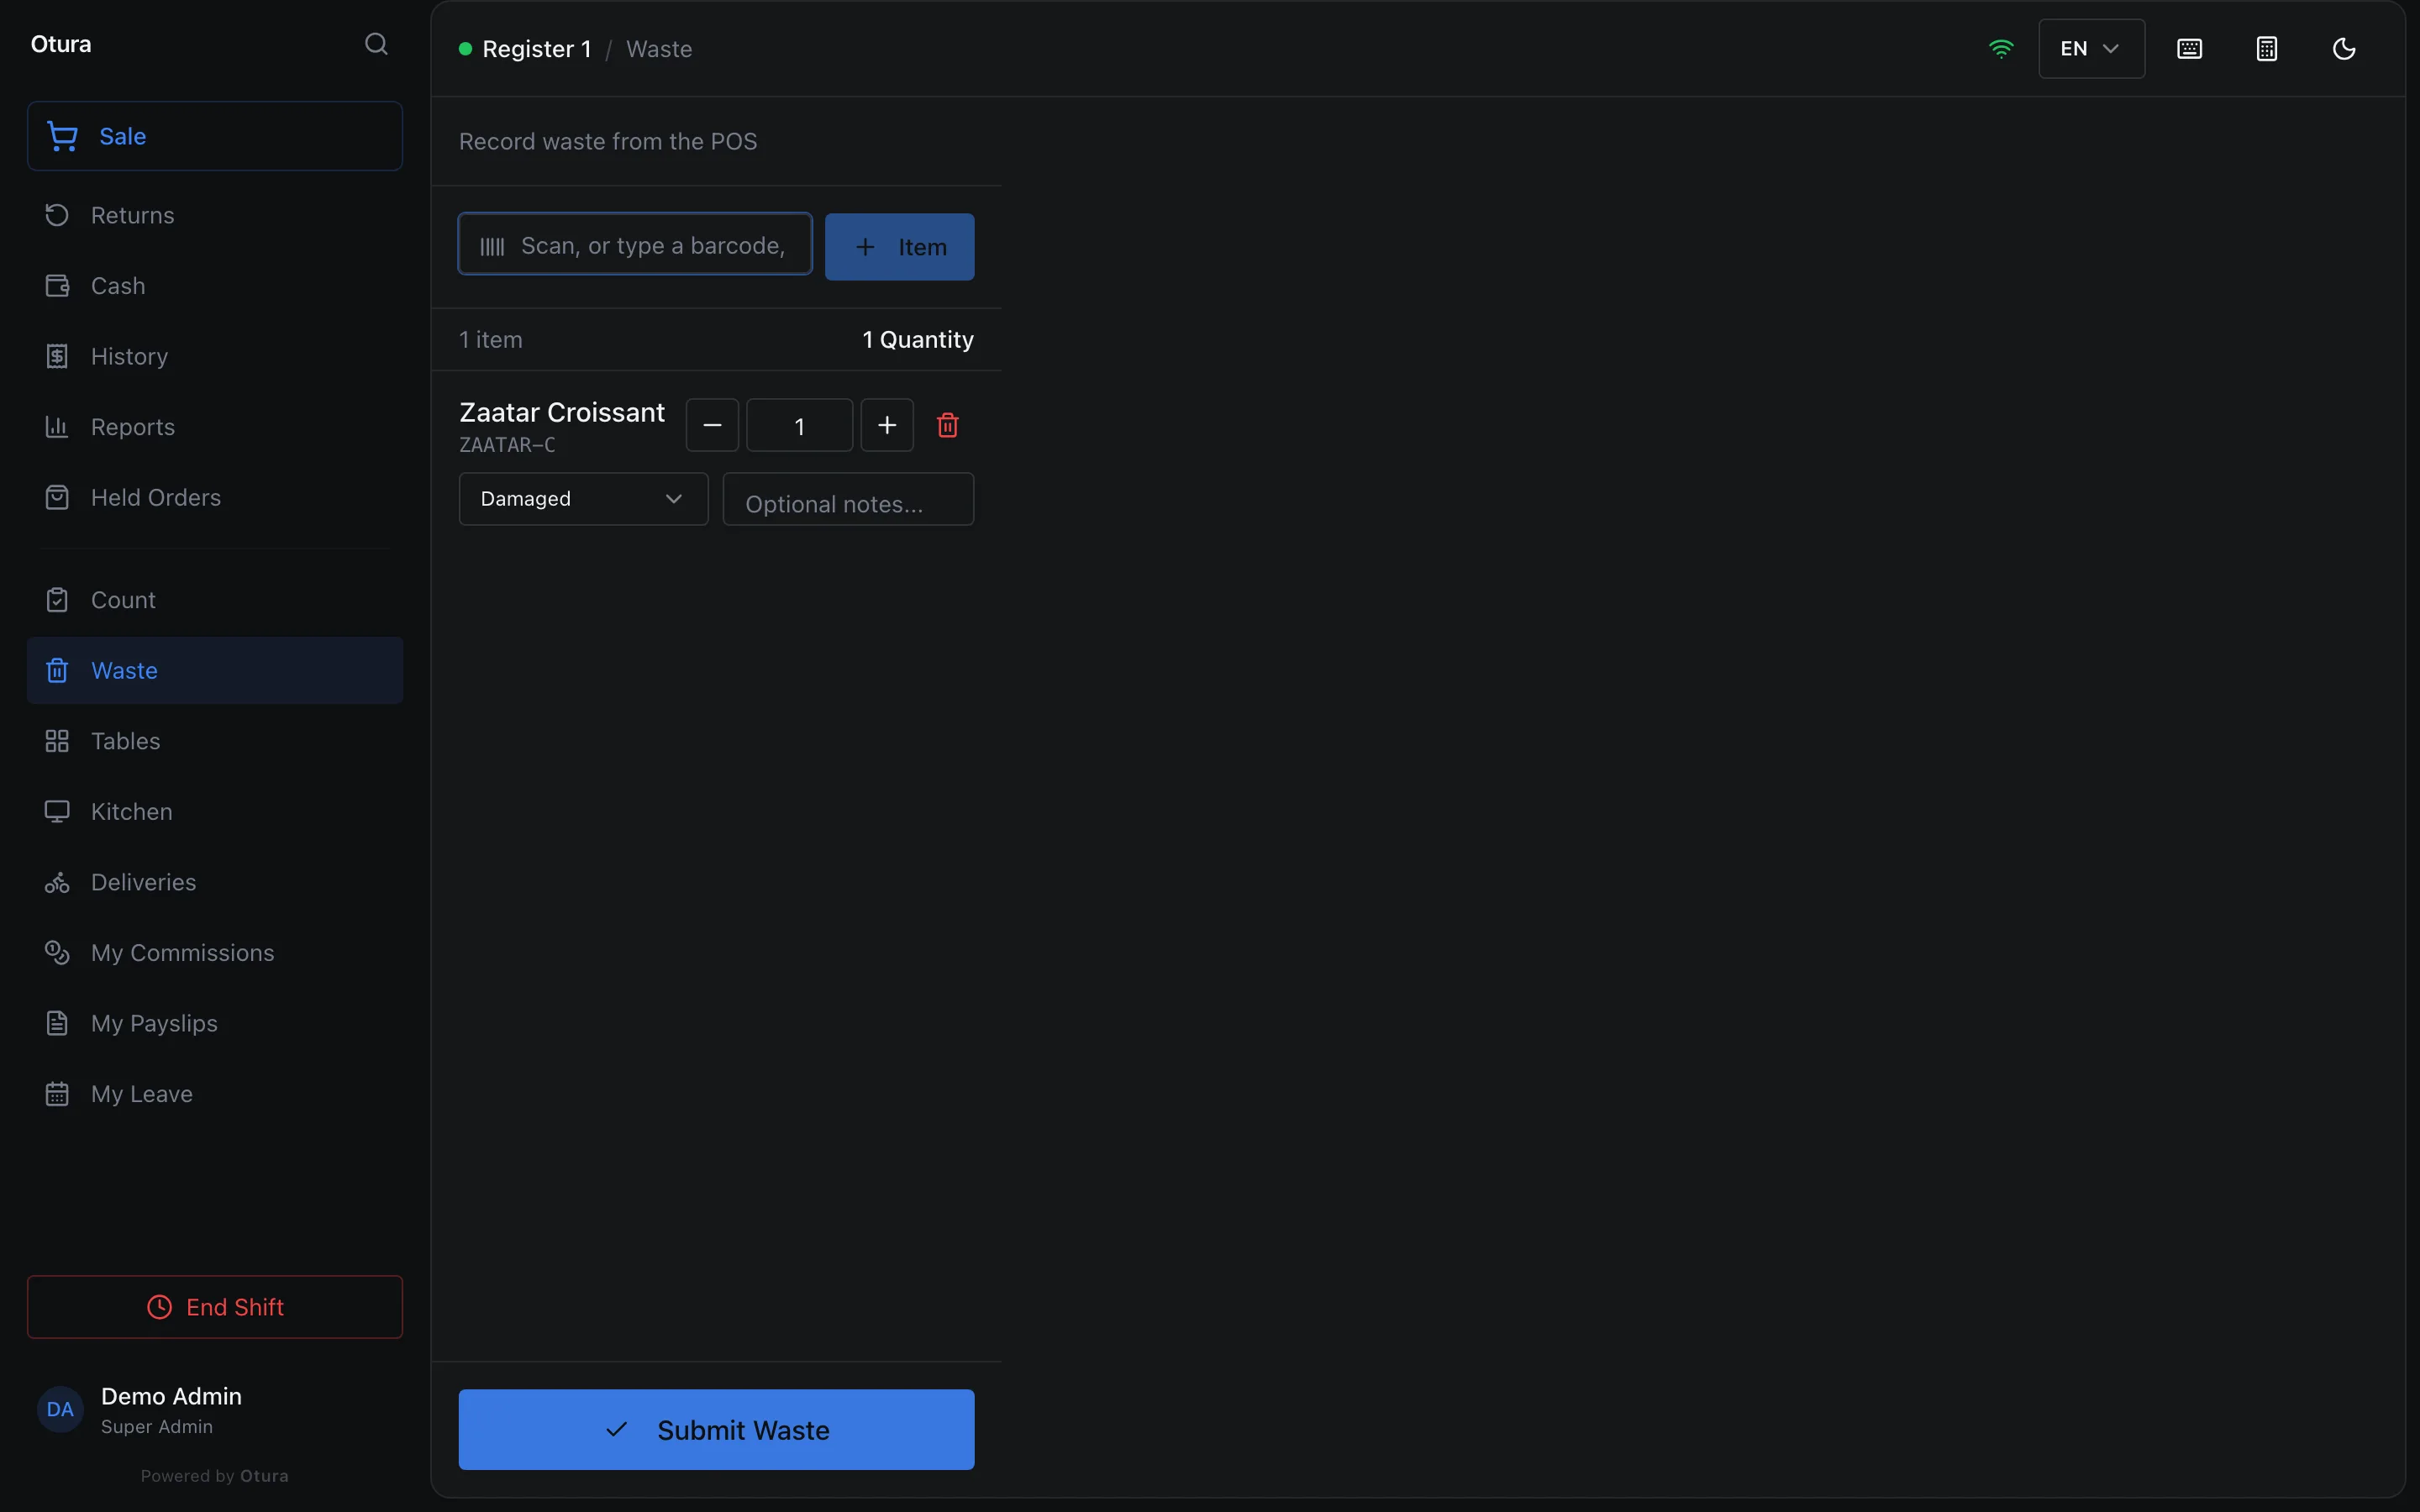Open the Count page
The width and height of the screenshot is (2420, 1512).
pos(215,600)
